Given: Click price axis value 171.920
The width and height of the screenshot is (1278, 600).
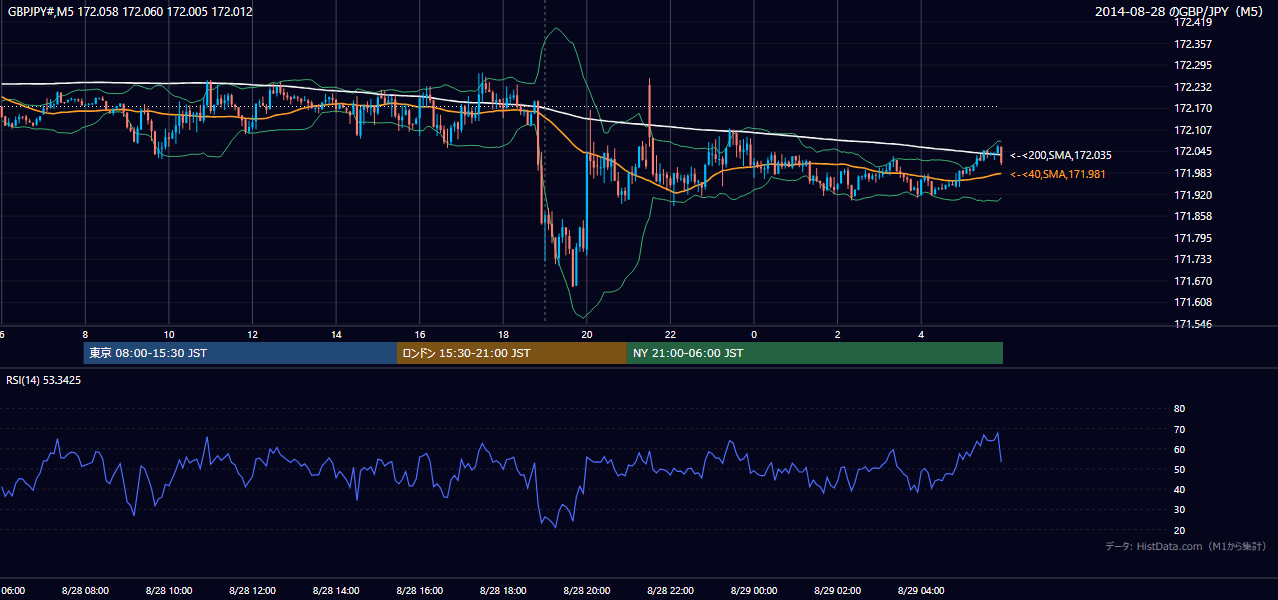Looking at the screenshot, I should click(1193, 195).
